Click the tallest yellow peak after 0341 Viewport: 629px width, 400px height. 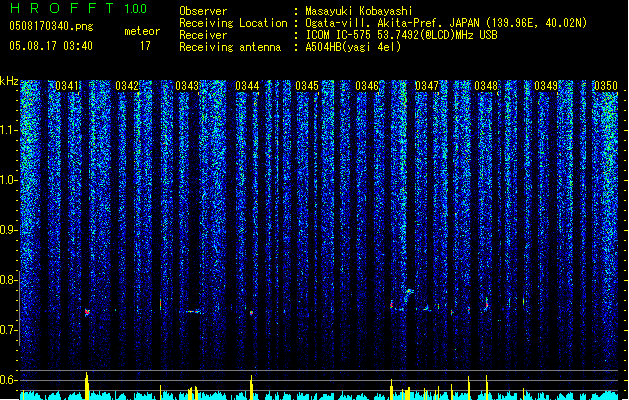[87, 386]
